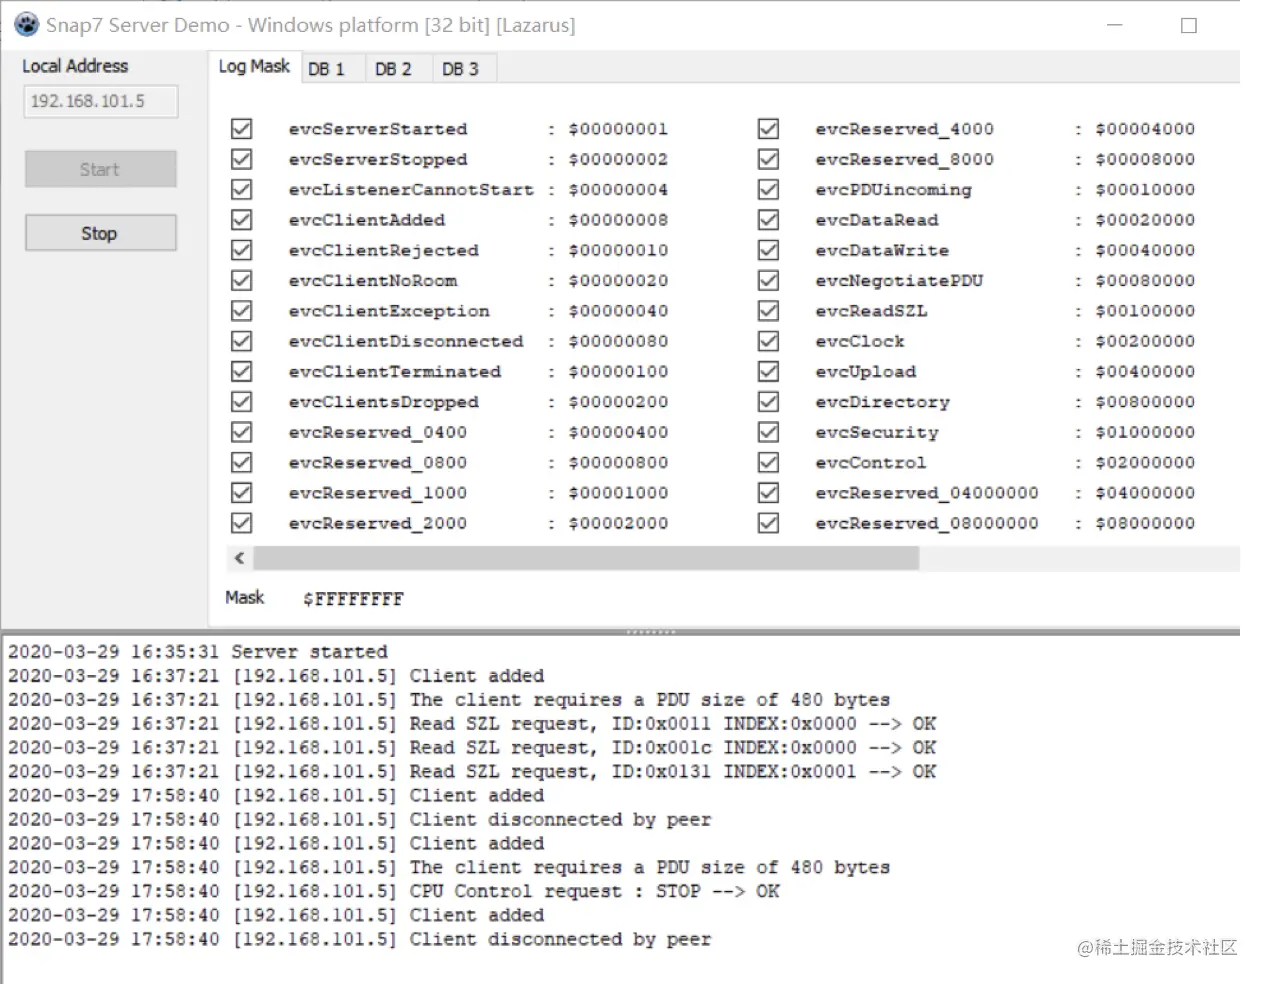The width and height of the screenshot is (1264, 984).
Task: Stop the Snap7 server
Action: (100, 233)
